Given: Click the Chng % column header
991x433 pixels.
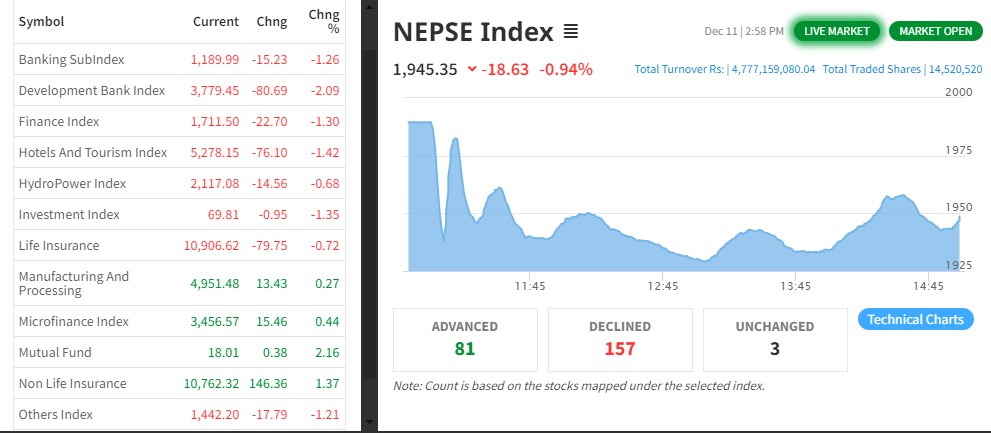Looking at the screenshot, I should click(x=324, y=21).
